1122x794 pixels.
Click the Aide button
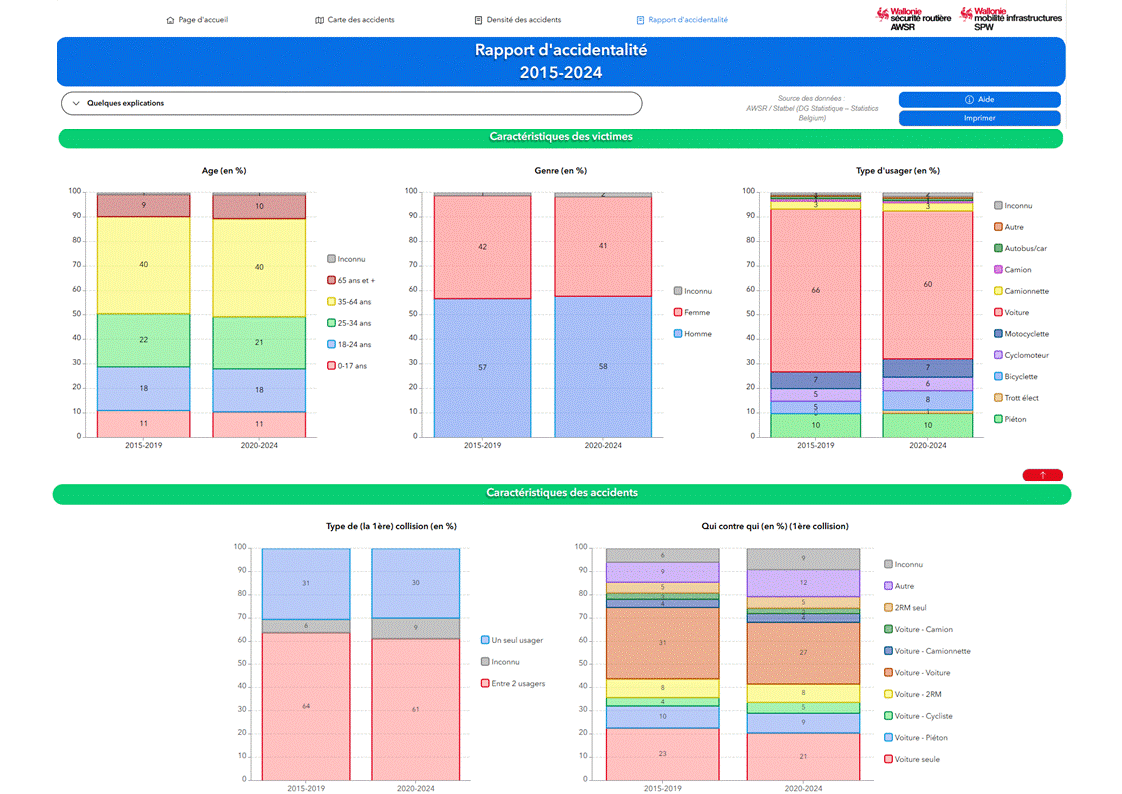[x=980, y=99]
